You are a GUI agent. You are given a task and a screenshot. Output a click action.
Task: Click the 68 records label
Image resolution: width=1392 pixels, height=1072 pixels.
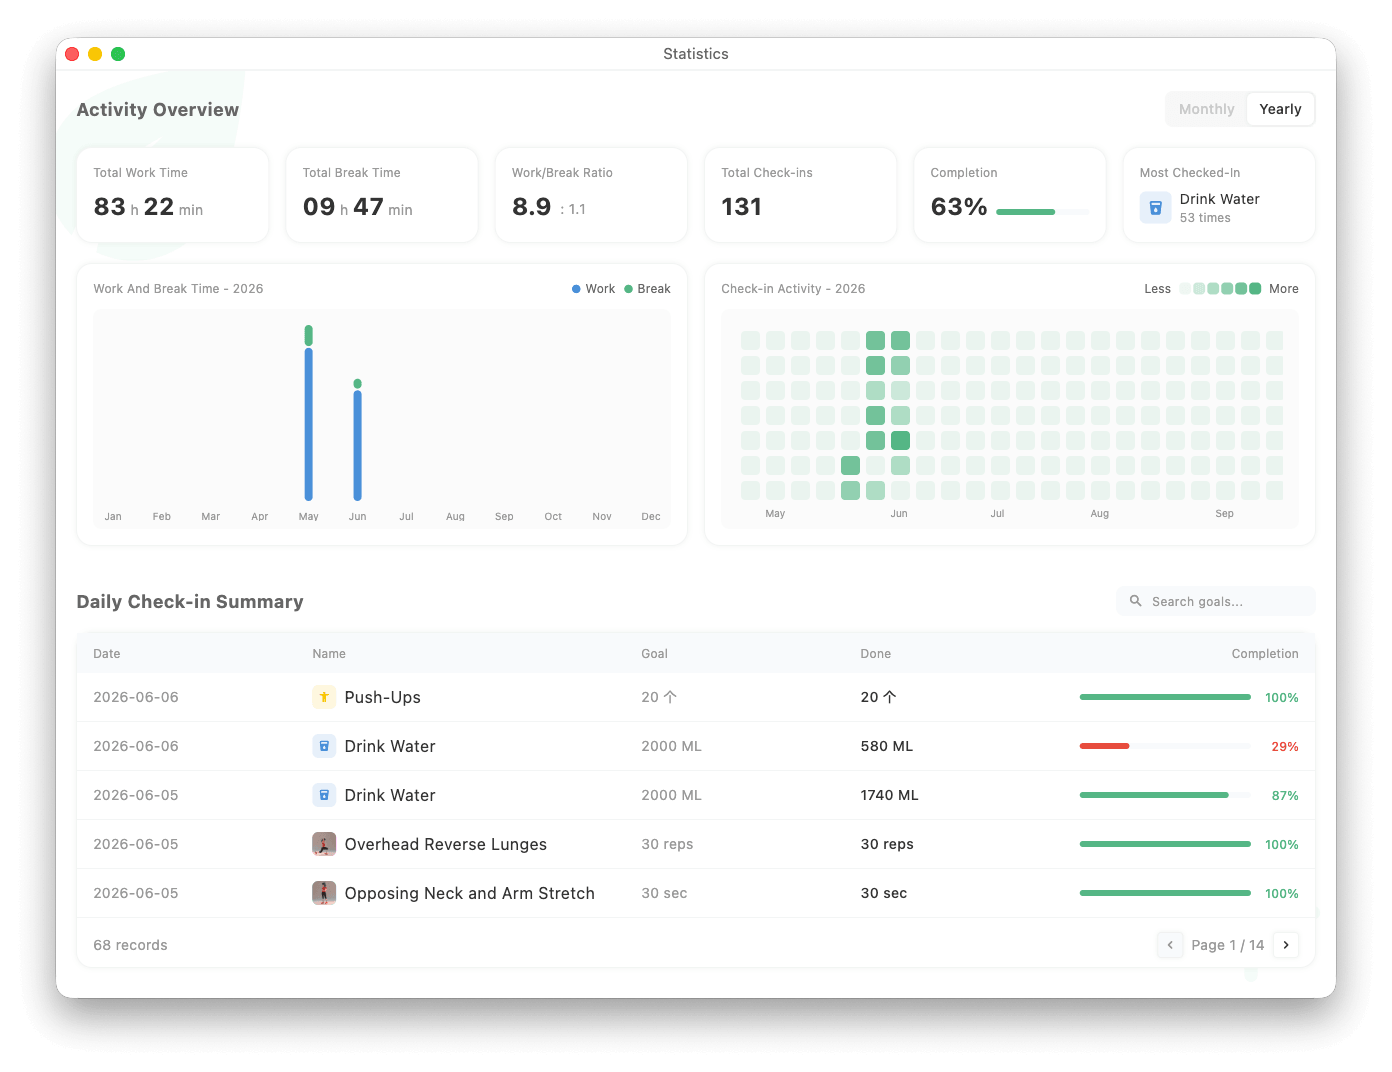point(130,945)
